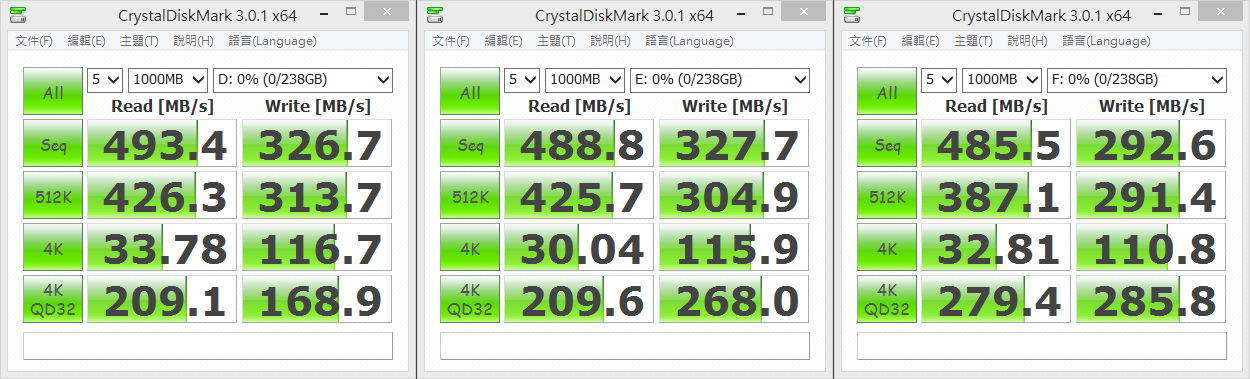
Task: Click the 512K read value 387.1
Action: click(x=996, y=196)
